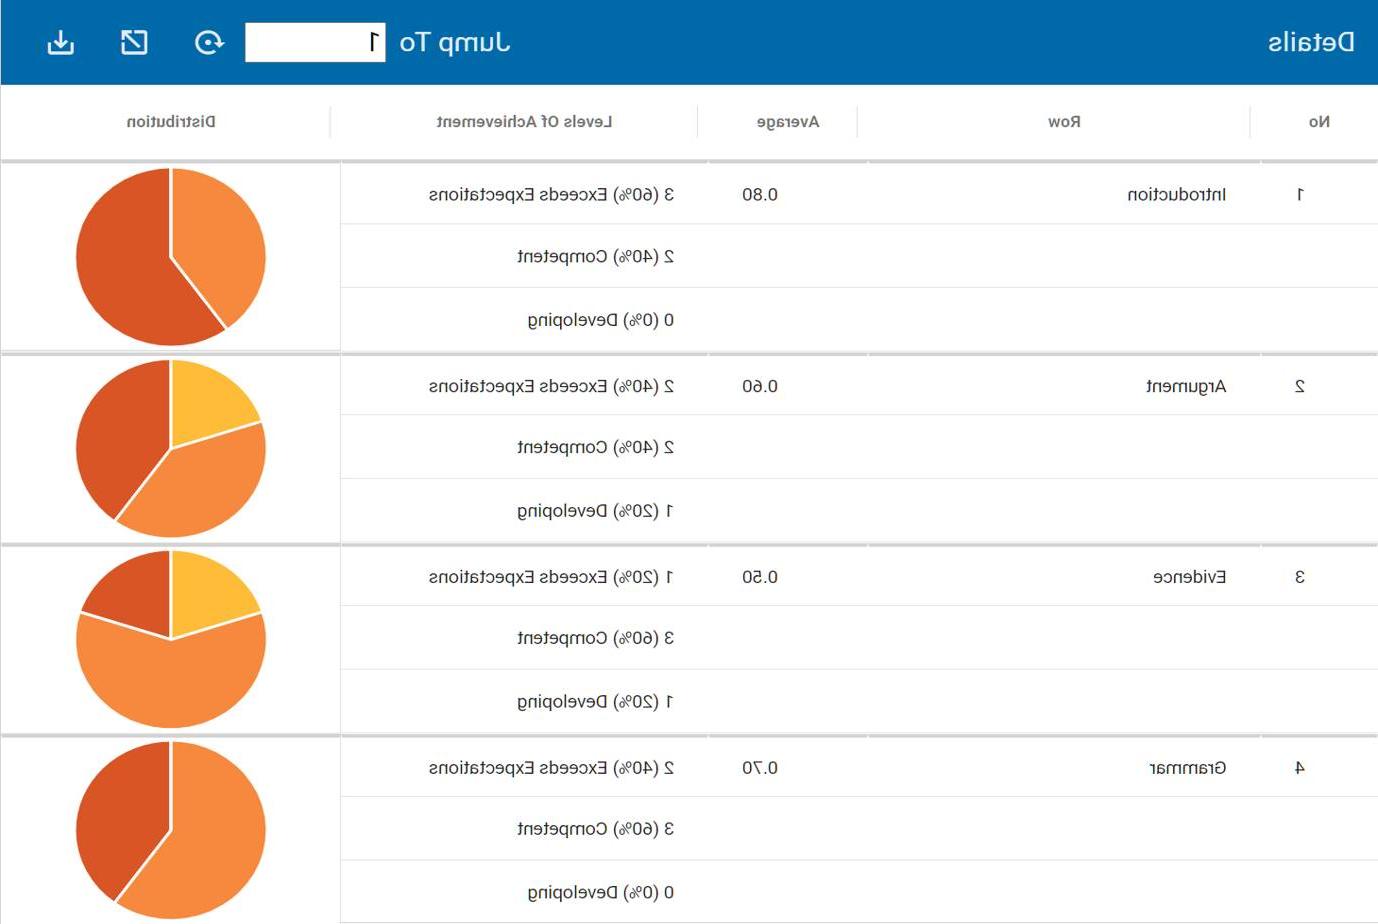This screenshot has width=1378, height=924.
Task: Click '2 (40%) Competent' in Introduction row
Action: coord(596,257)
